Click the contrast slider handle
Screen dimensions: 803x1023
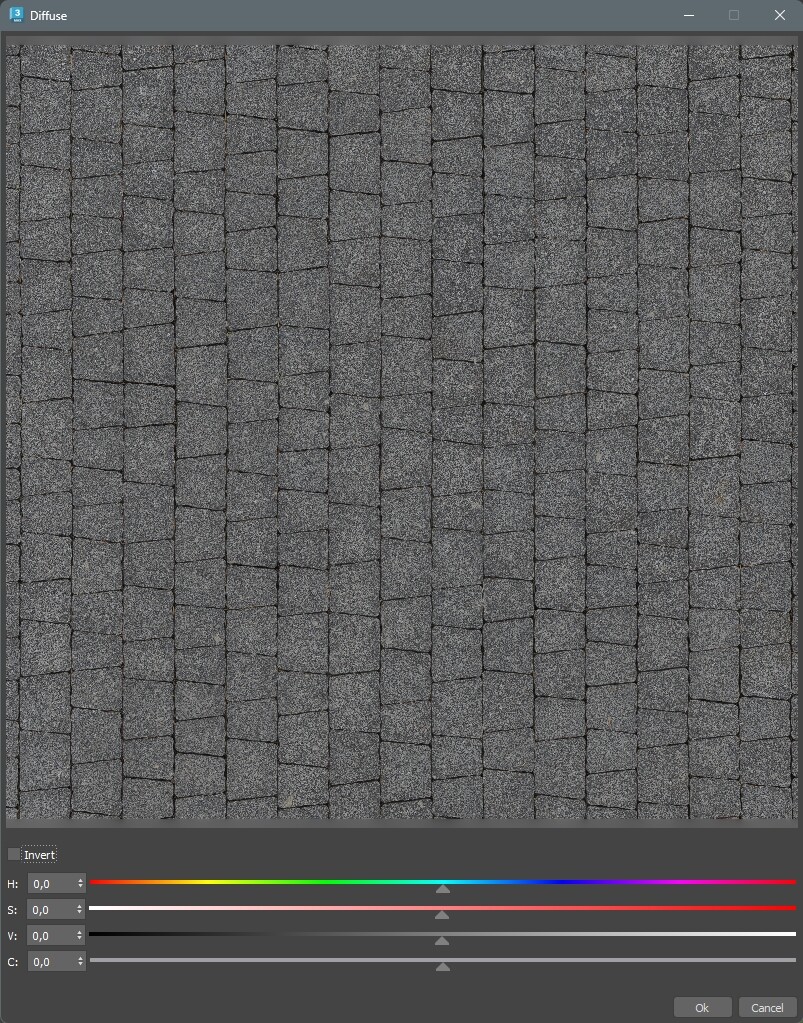coord(442,967)
